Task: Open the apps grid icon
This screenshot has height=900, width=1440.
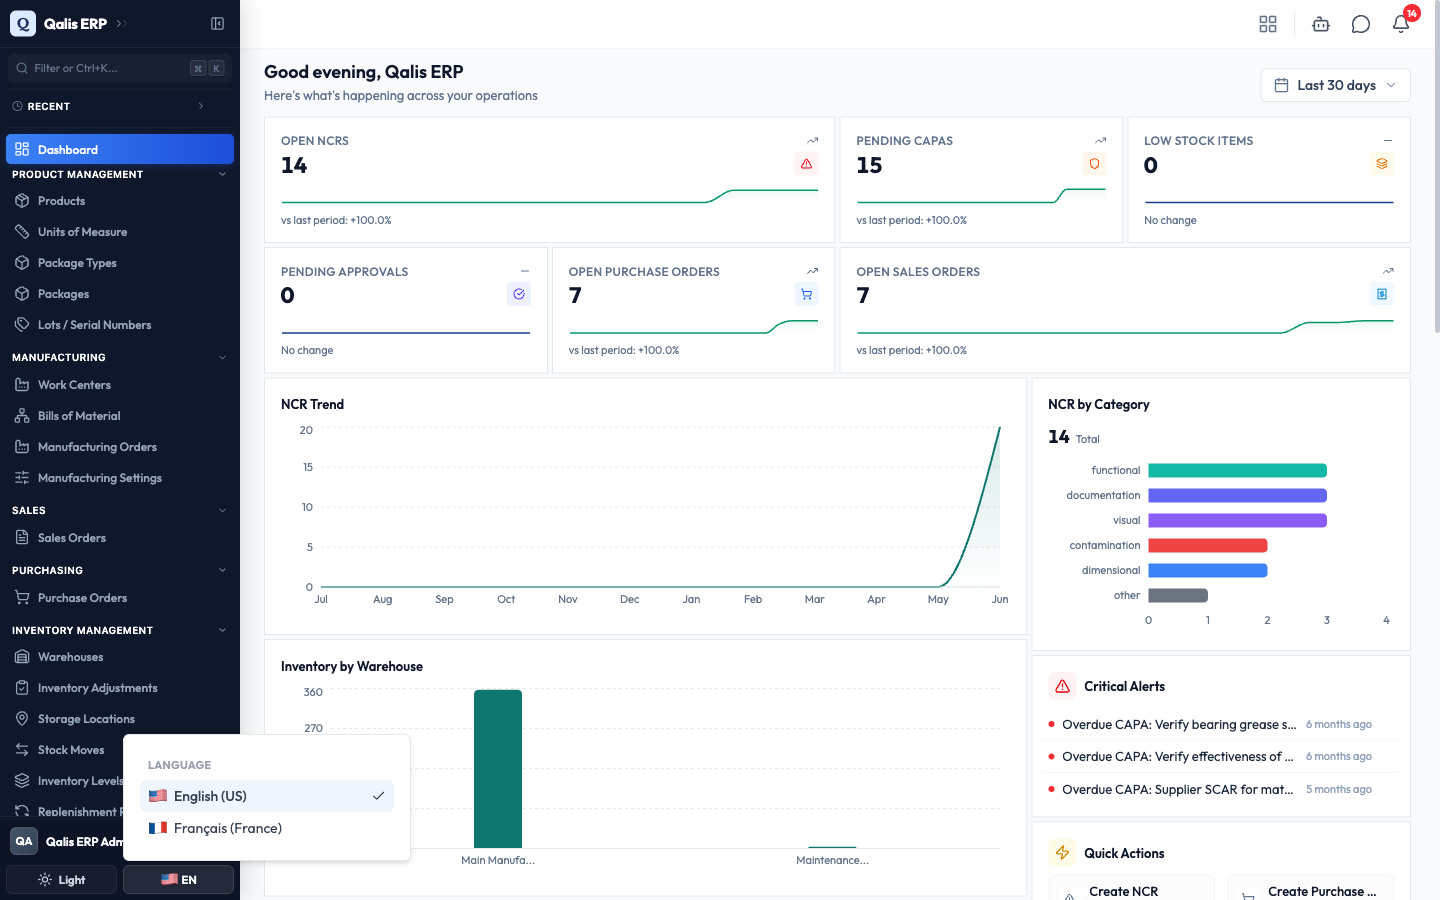Action: point(1268,24)
